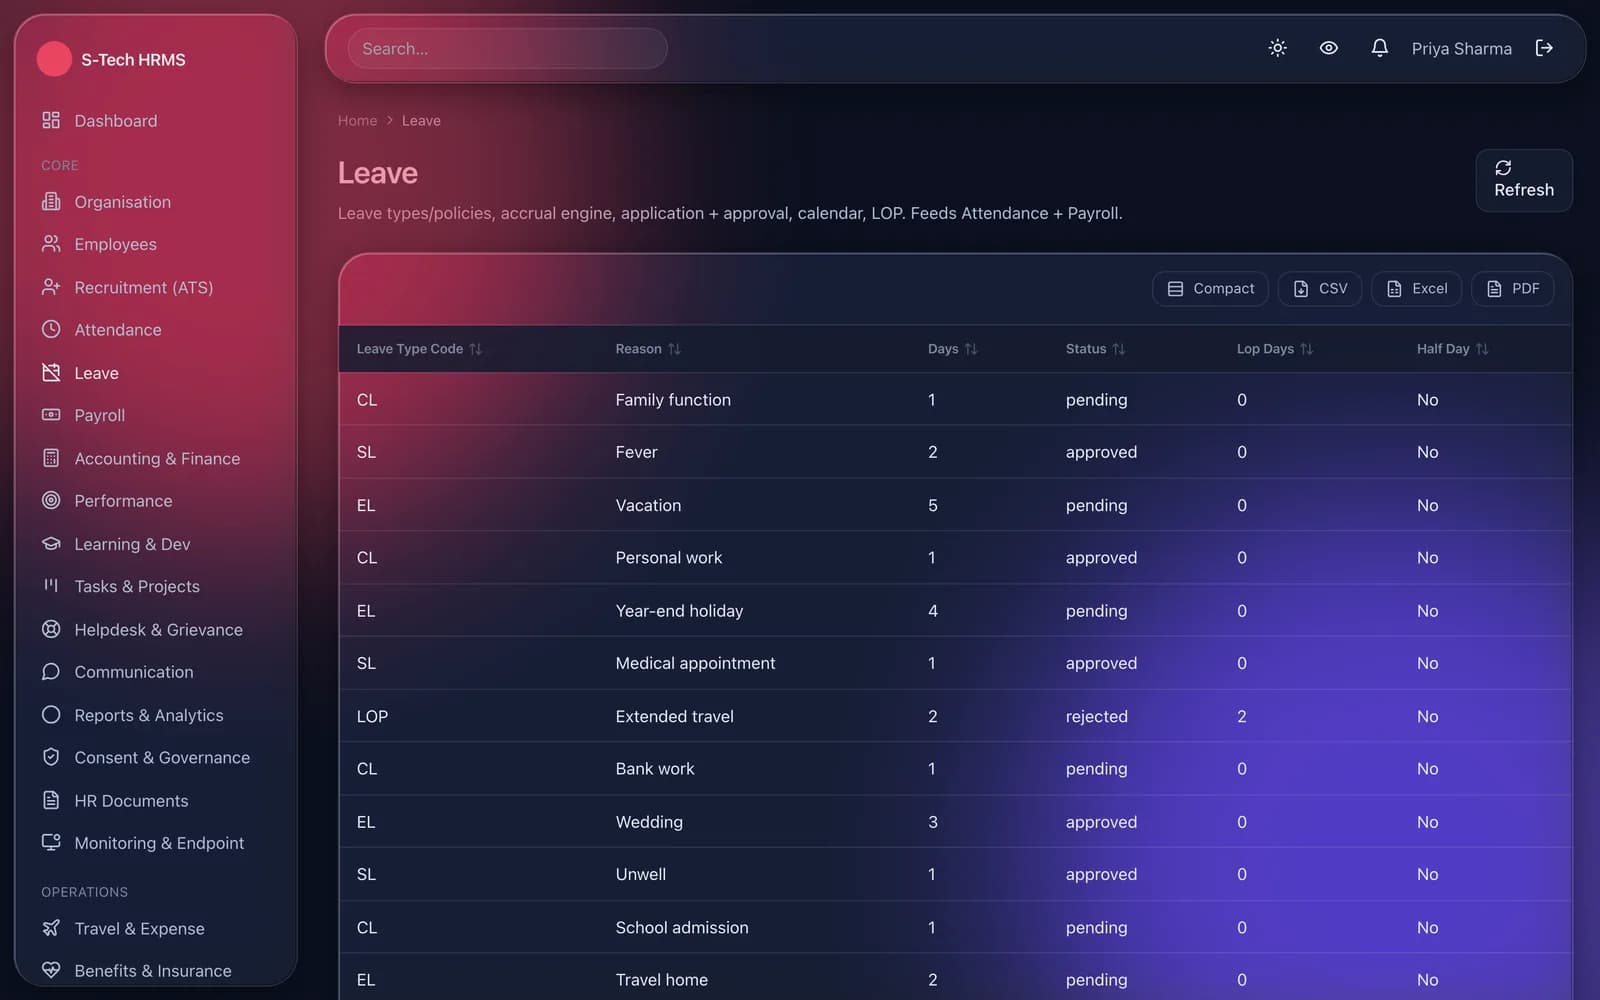
Task: Click the Refresh button
Action: click(1524, 180)
